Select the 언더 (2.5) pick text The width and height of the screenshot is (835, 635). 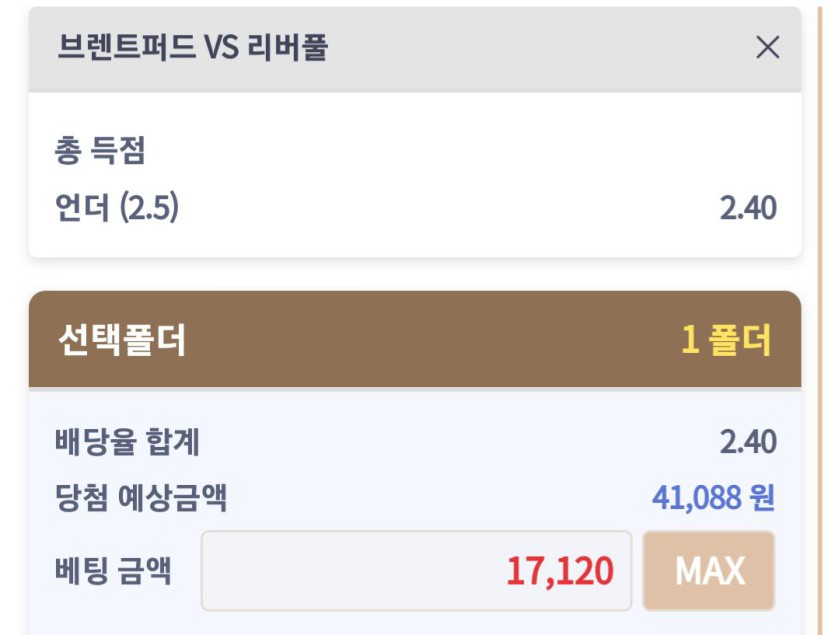116,208
